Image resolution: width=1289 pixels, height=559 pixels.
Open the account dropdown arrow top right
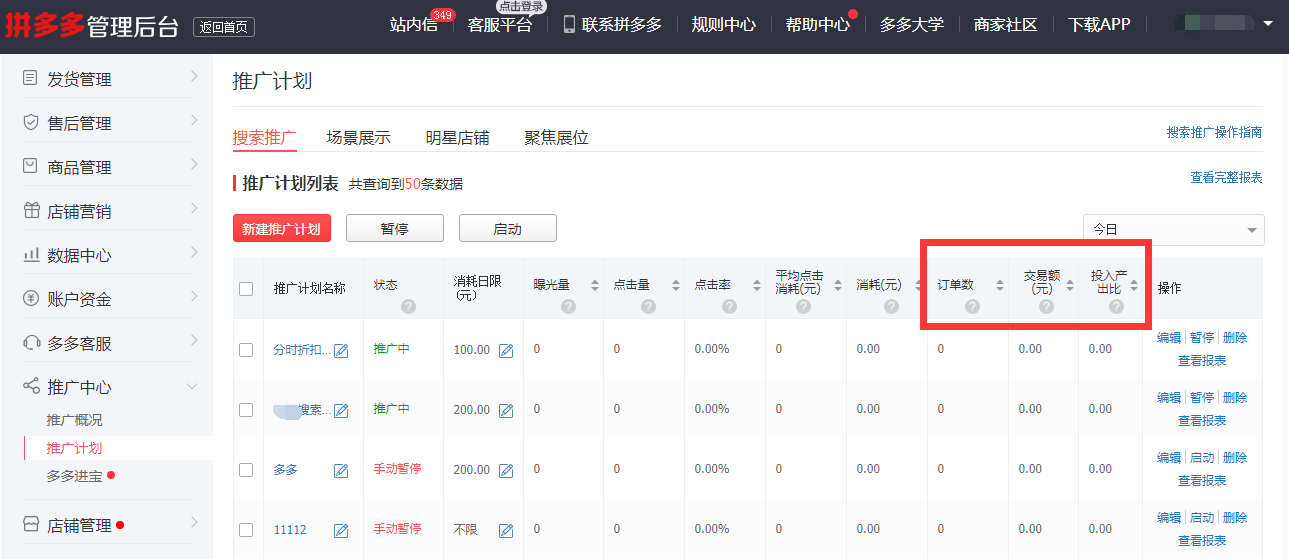tap(1268, 23)
